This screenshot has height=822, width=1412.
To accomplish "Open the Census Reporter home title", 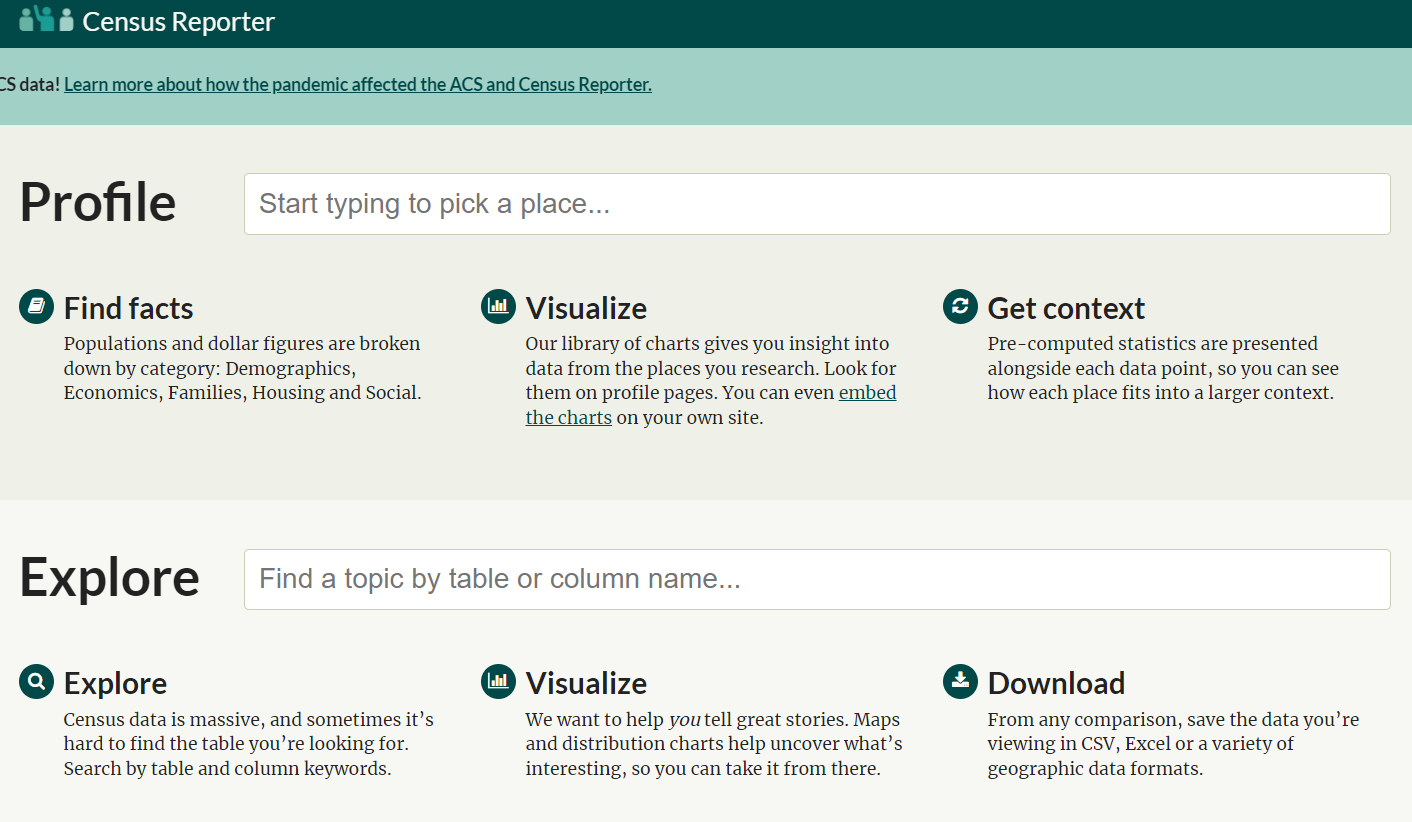I will tap(178, 22).
